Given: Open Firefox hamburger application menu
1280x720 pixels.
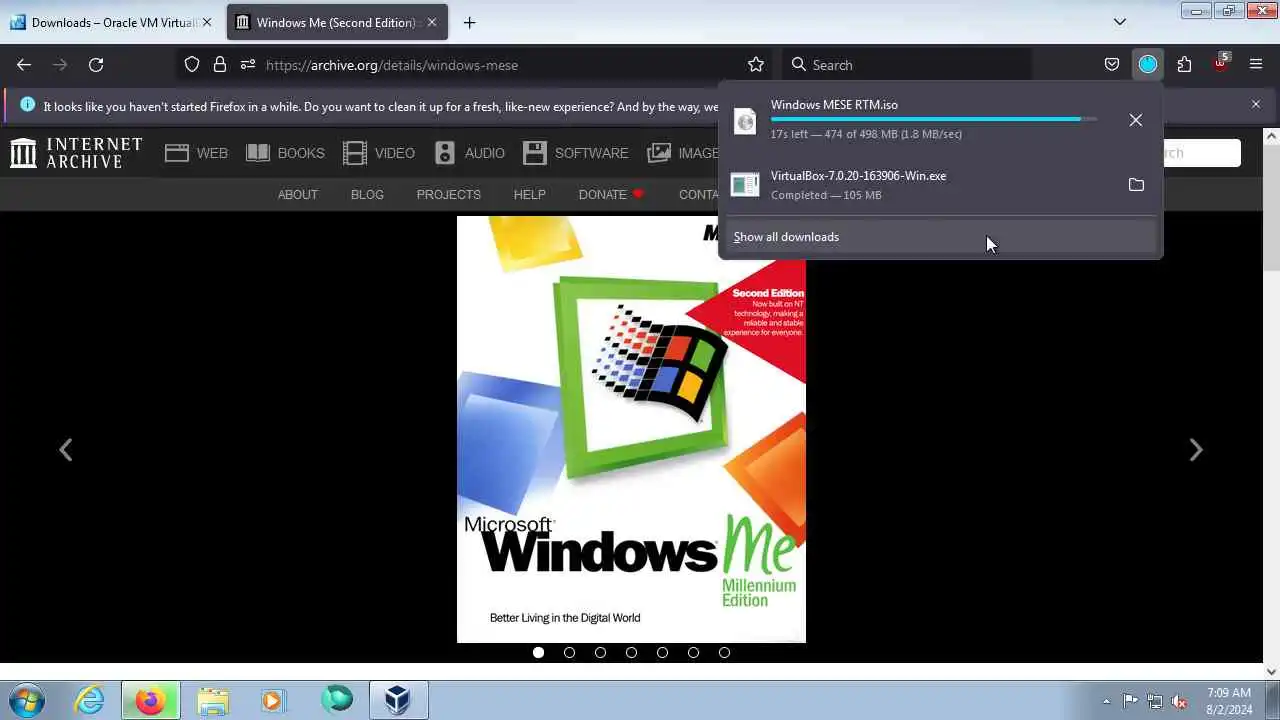Looking at the screenshot, I should (1256, 64).
